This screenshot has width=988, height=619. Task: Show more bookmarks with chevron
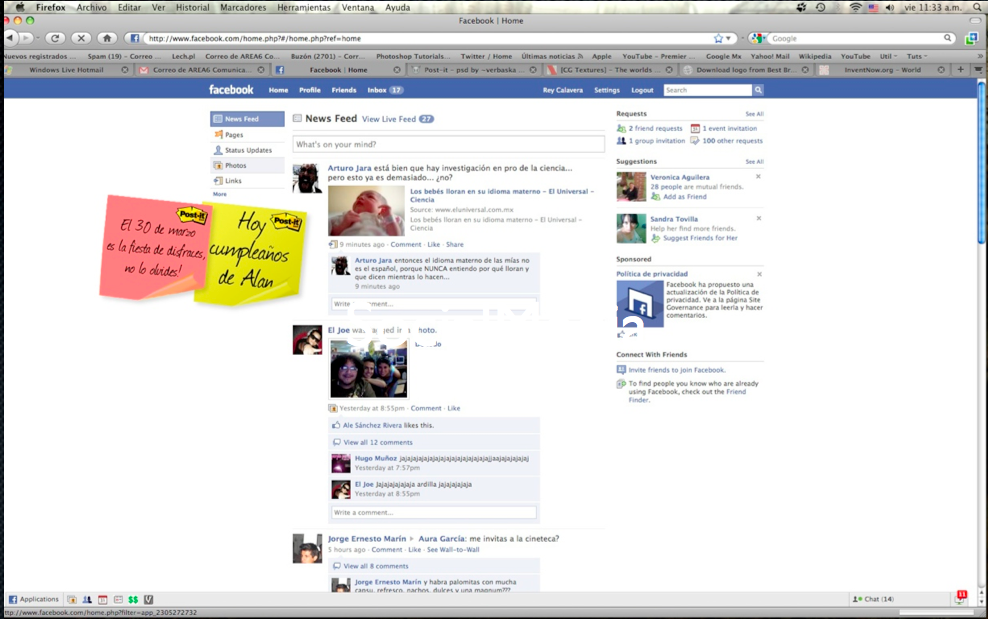(x=979, y=56)
